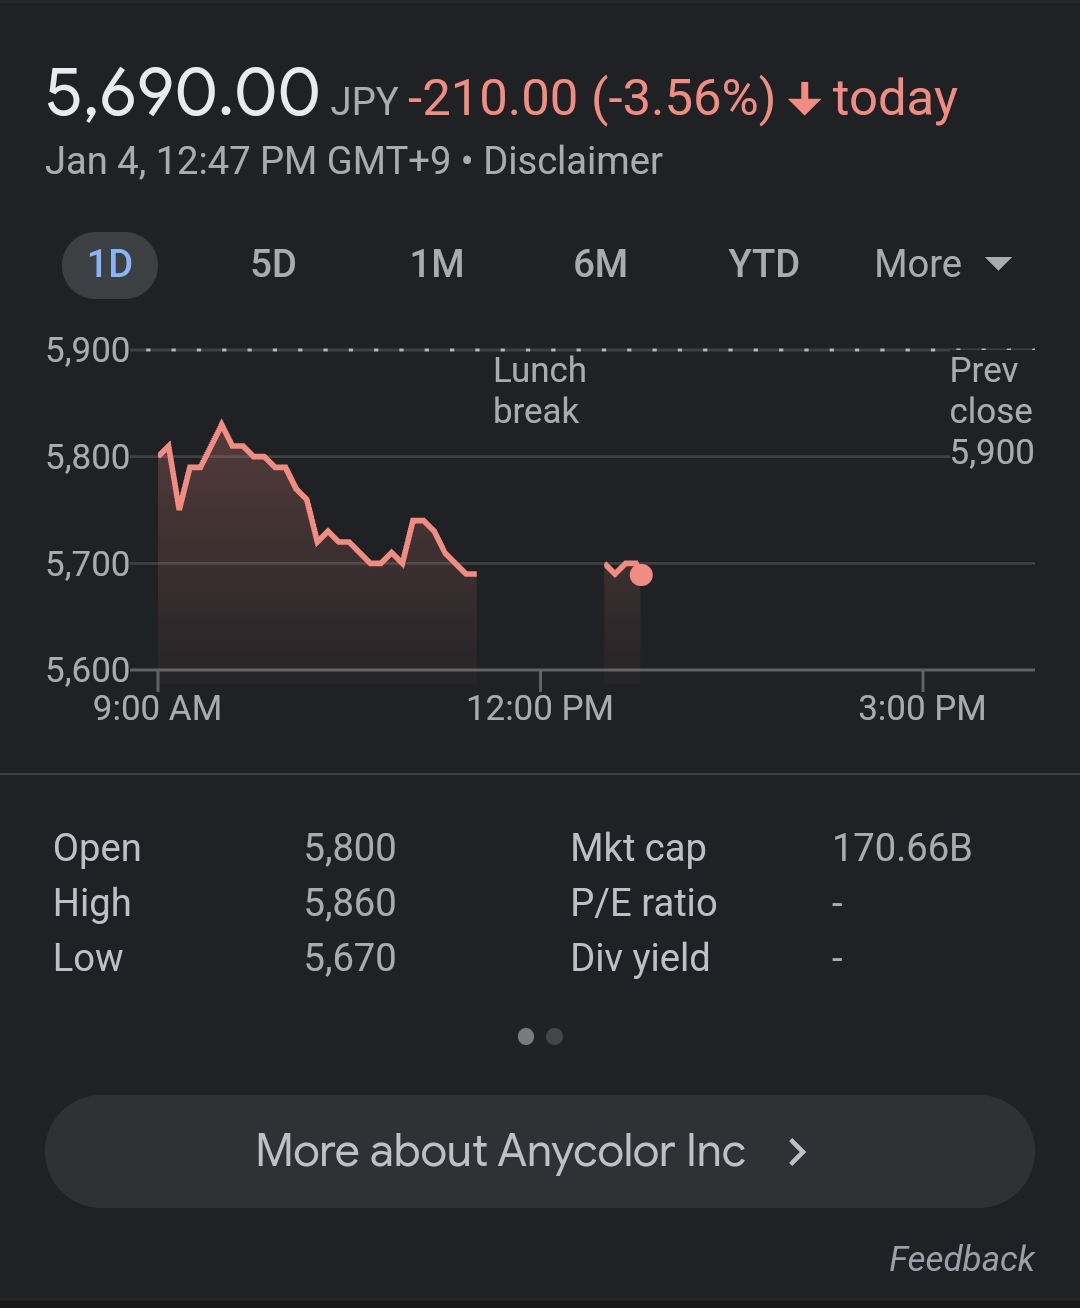Screen dimensions: 1080x1308
Task: Click the Lunch break label on chart
Action: click(x=539, y=390)
